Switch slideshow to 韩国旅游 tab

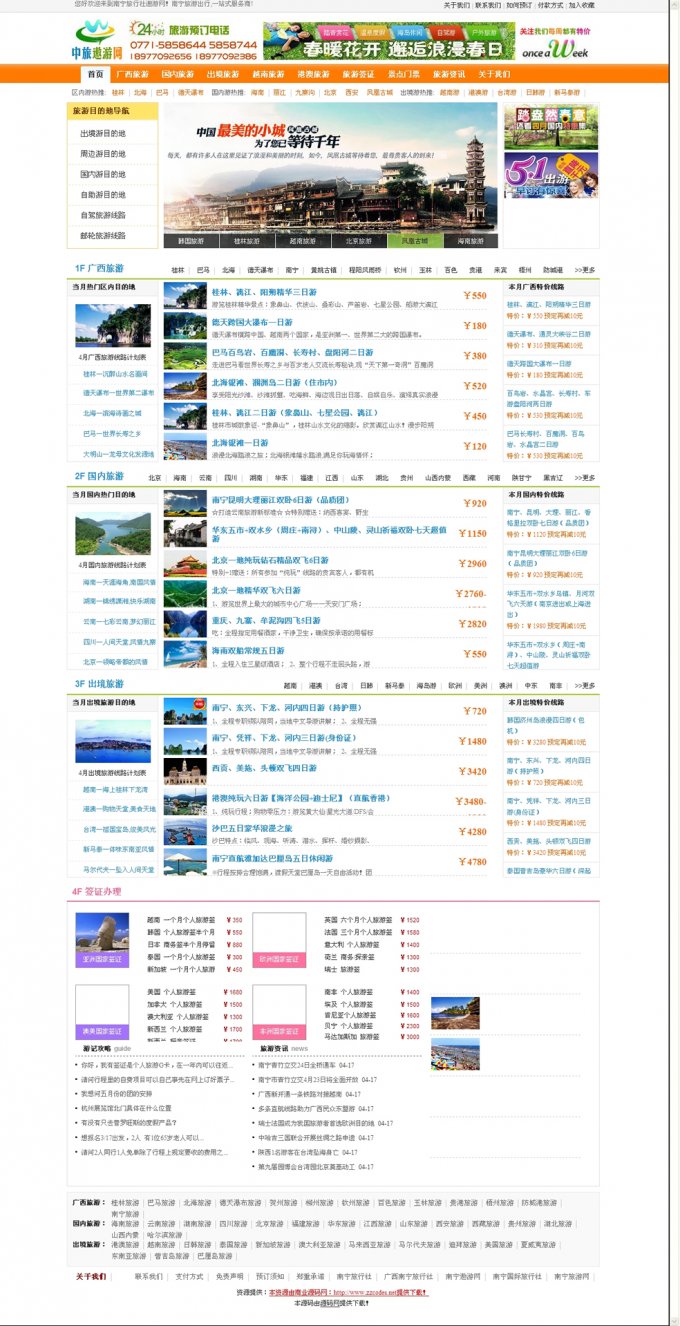[x=191, y=241]
